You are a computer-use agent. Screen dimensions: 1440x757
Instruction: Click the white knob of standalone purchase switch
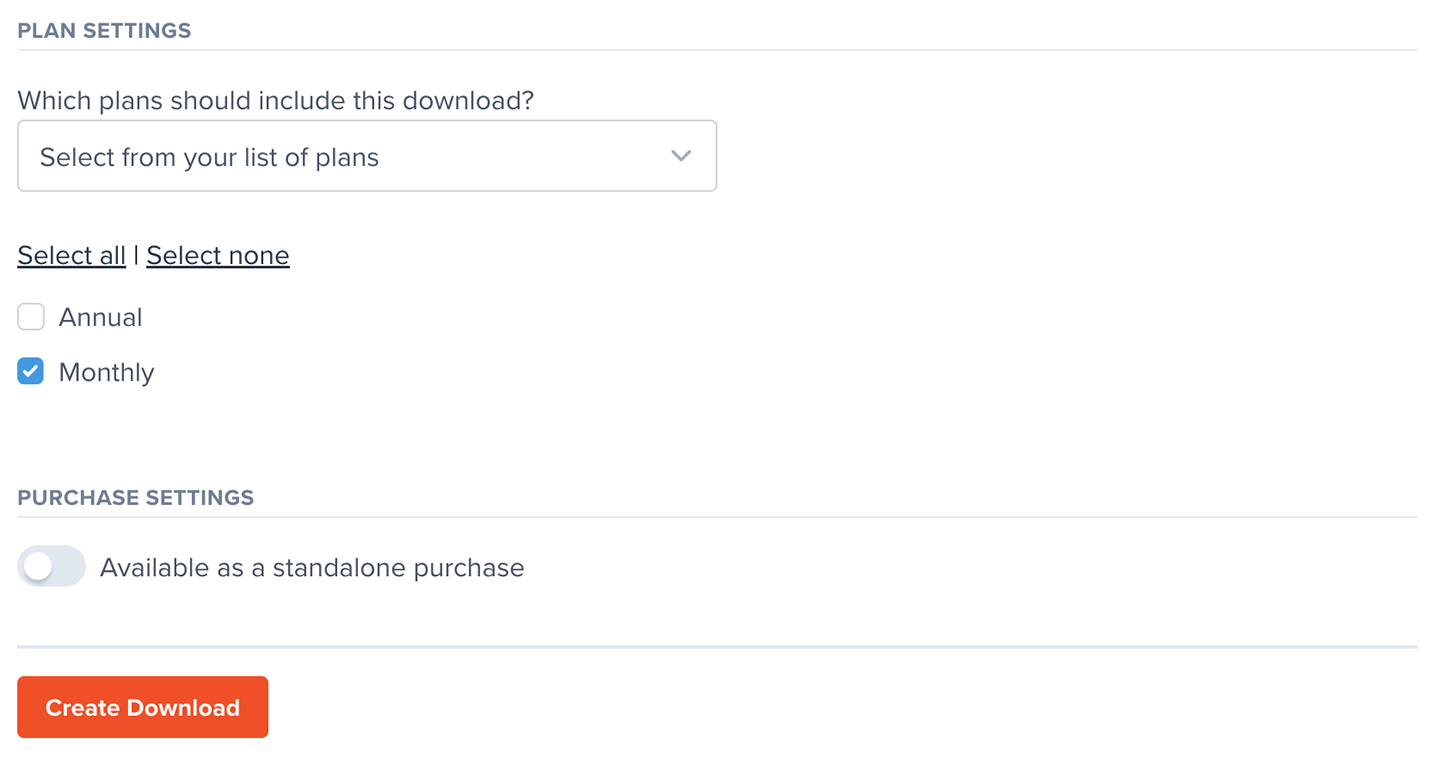[x=38, y=567]
